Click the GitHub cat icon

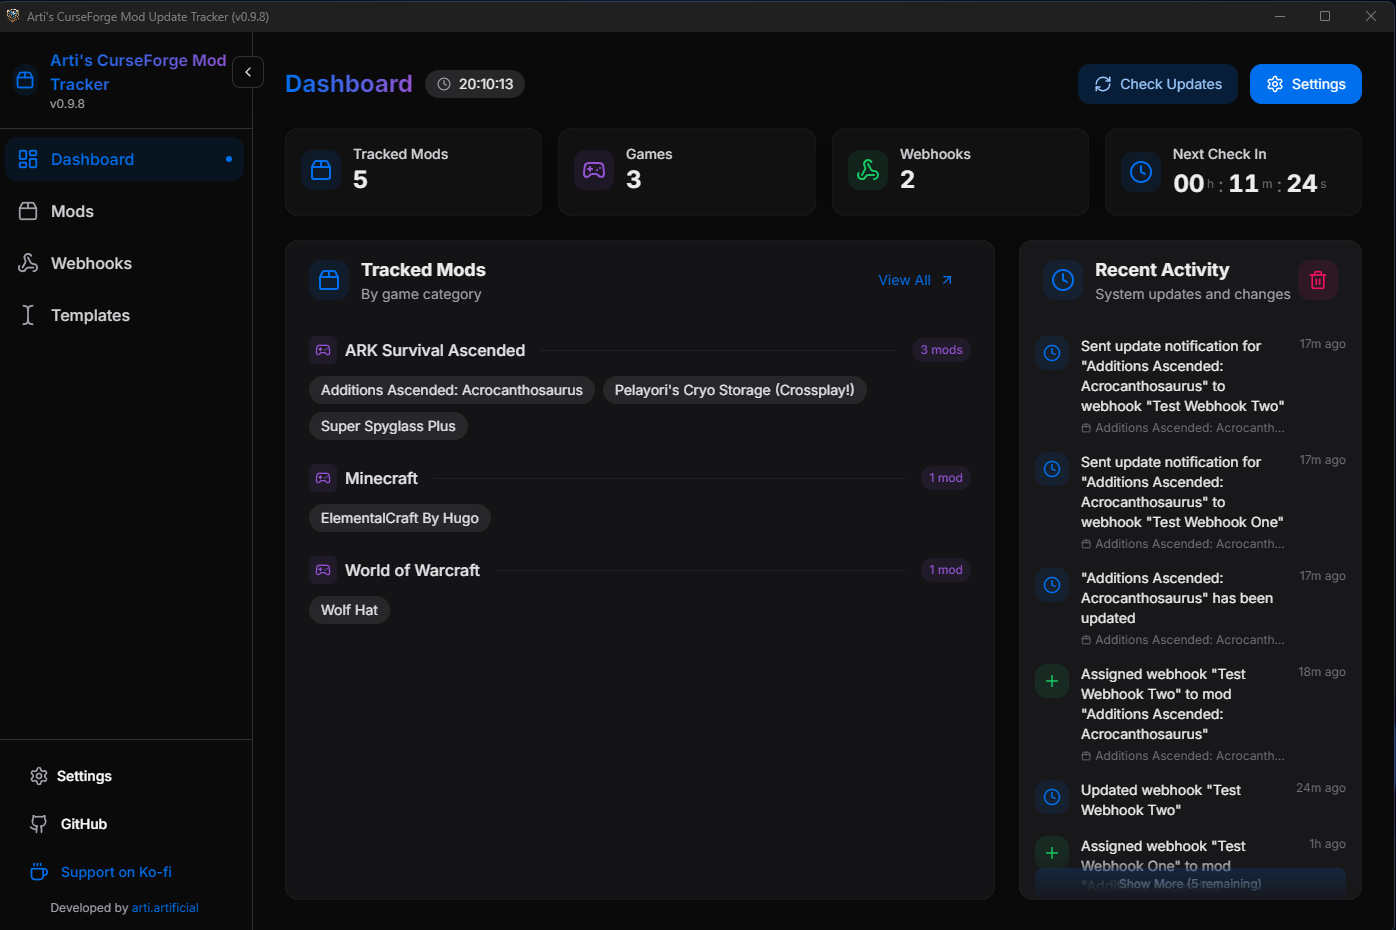[x=39, y=824]
